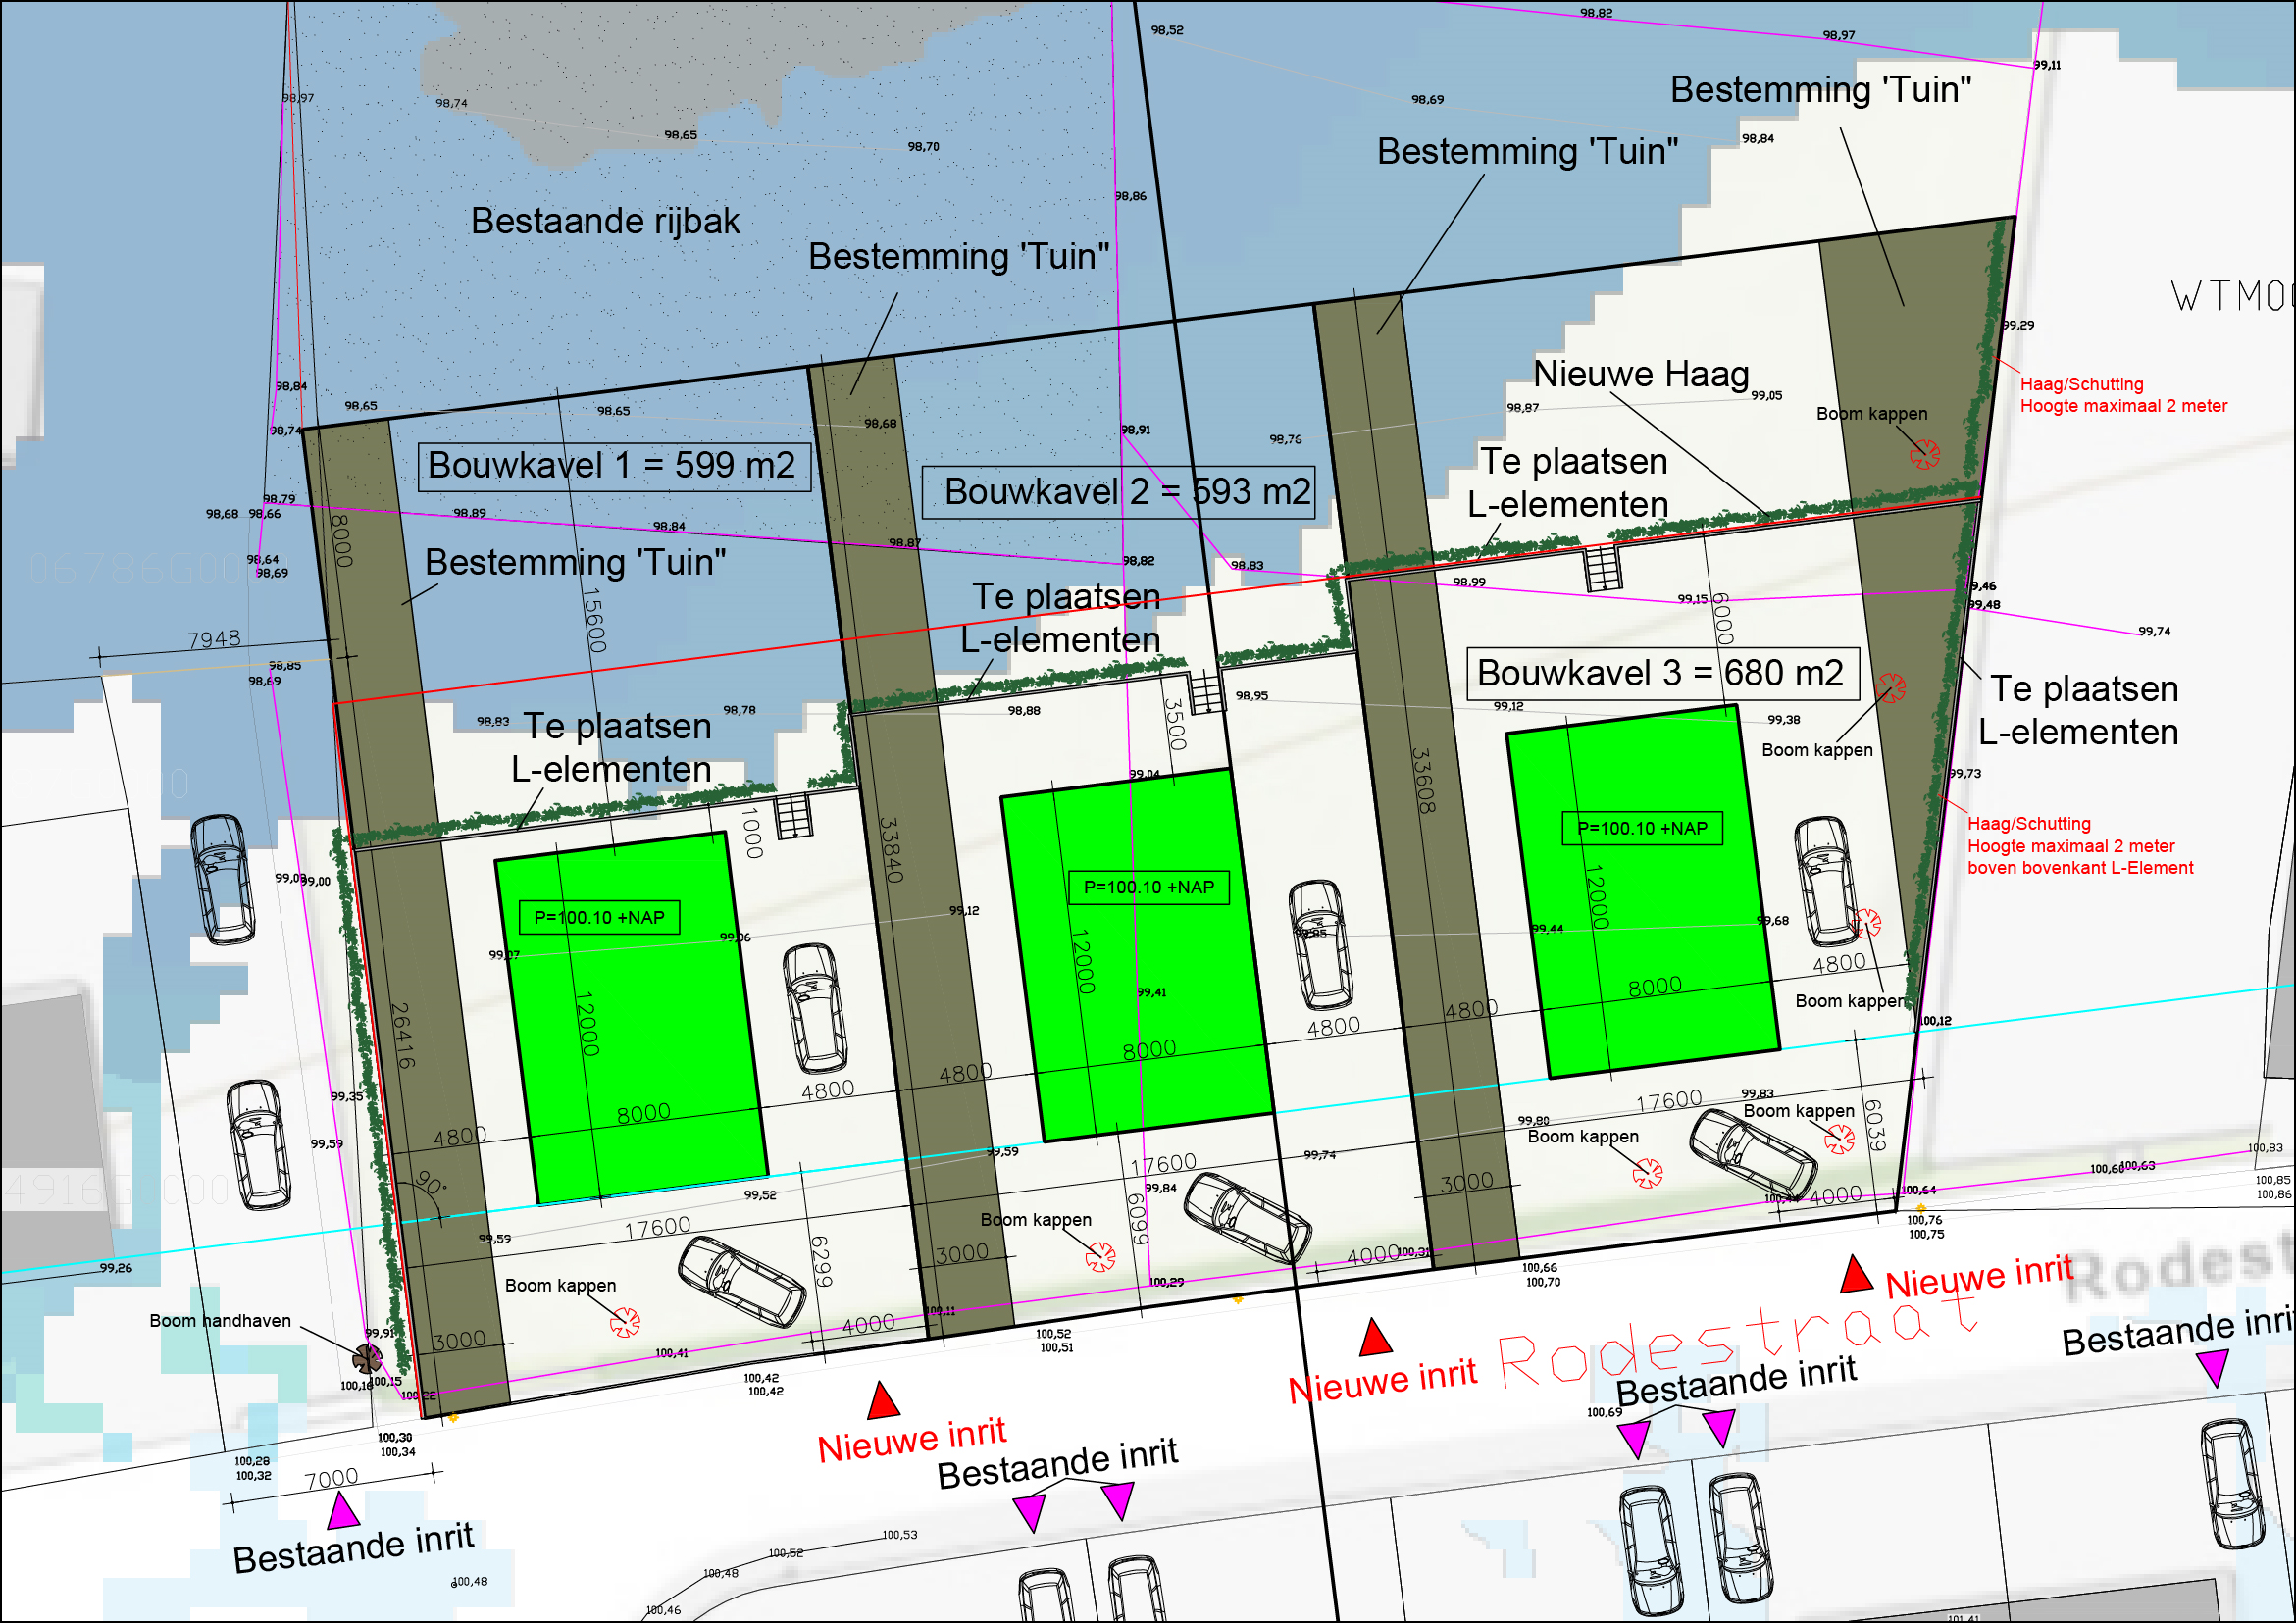
Task: Click the tree symbol beside 'Boom handhaven'
Action: [x=367, y=1358]
